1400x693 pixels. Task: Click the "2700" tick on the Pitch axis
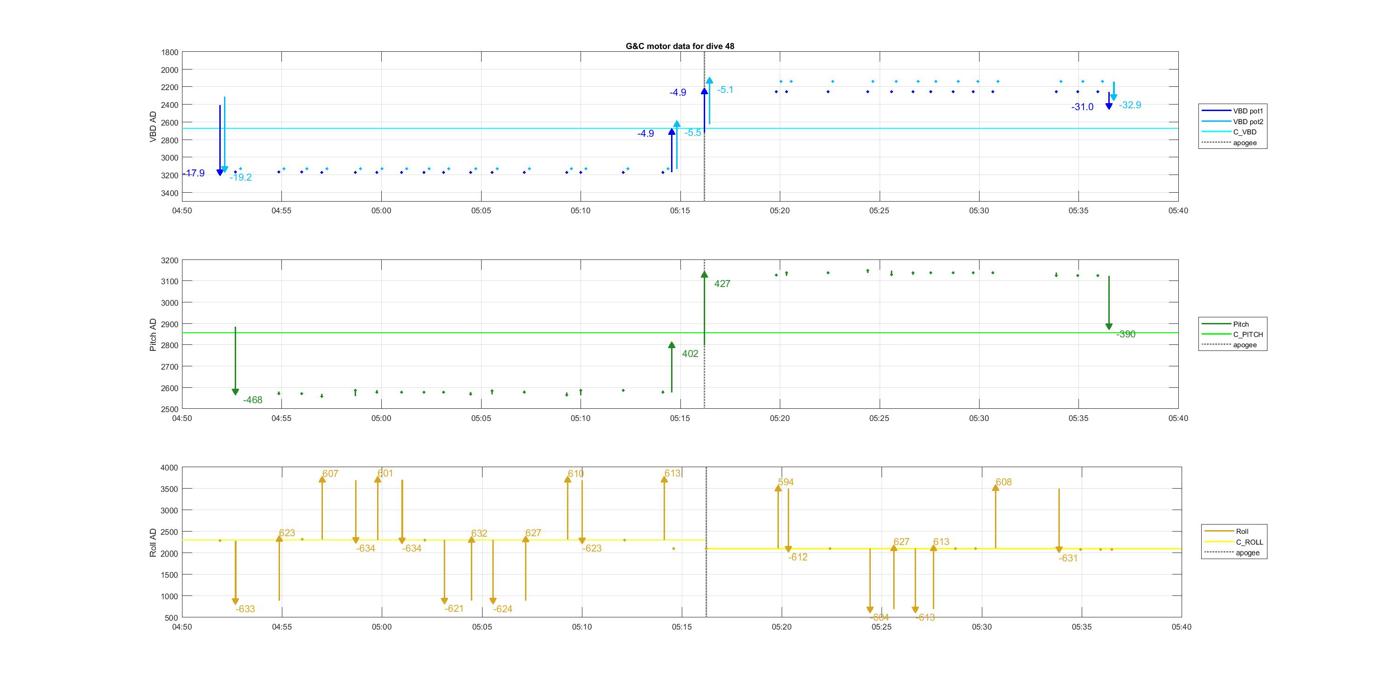point(170,367)
